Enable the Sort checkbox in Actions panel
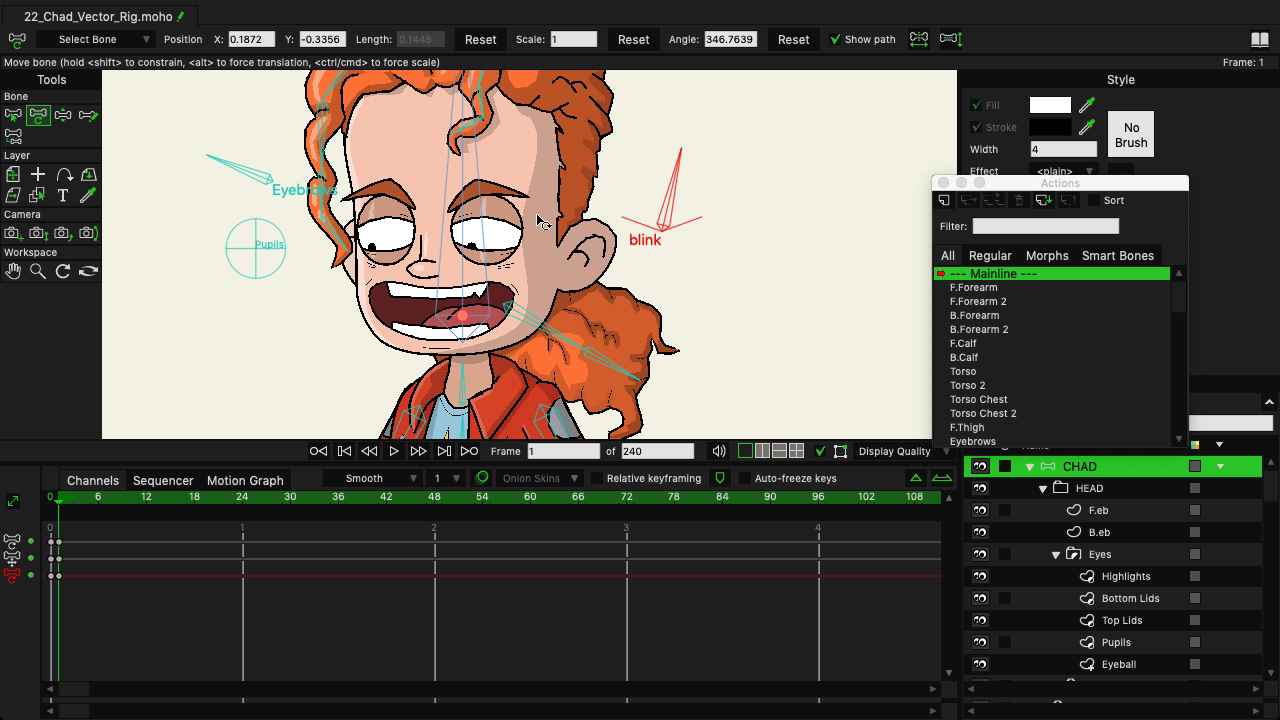1280x720 pixels. pyautogui.click(x=1094, y=201)
